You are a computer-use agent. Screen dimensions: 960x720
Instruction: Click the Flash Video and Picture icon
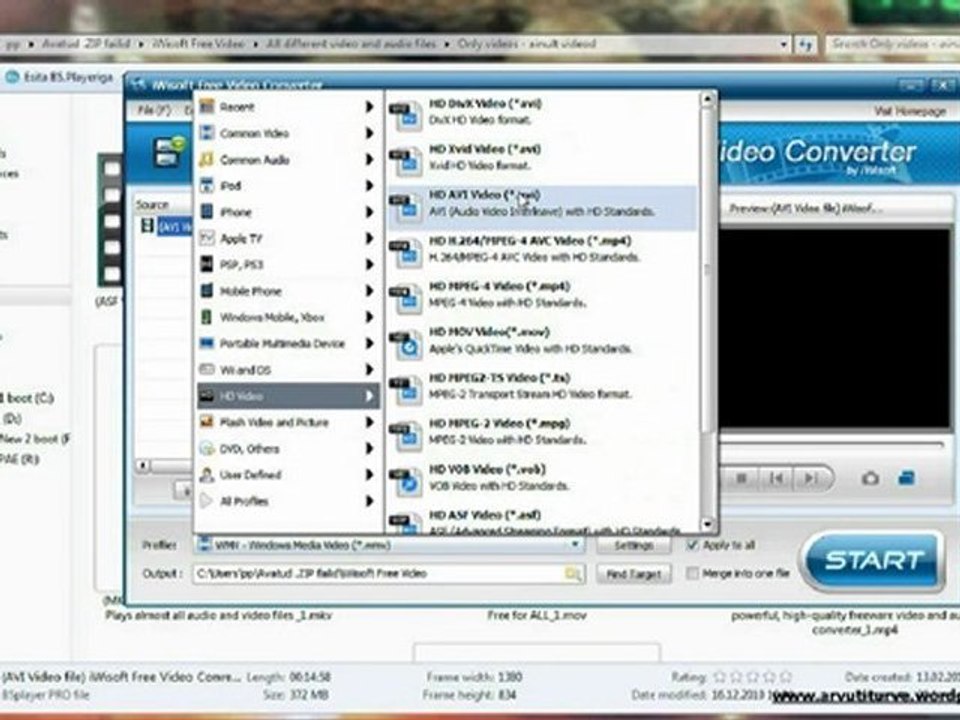coord(207,422)
